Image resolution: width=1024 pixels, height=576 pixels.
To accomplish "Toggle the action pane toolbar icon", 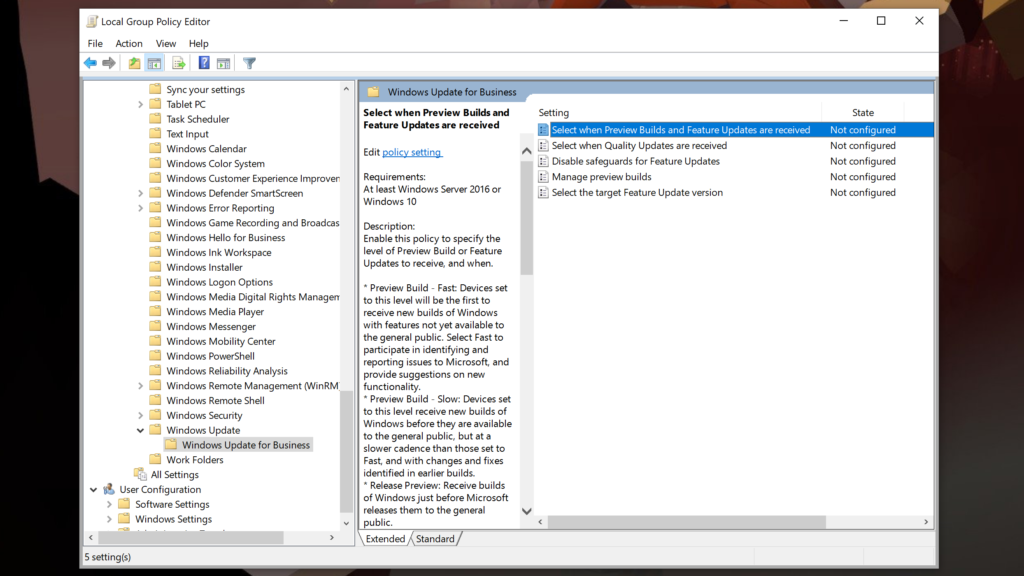I will point(223,63).
